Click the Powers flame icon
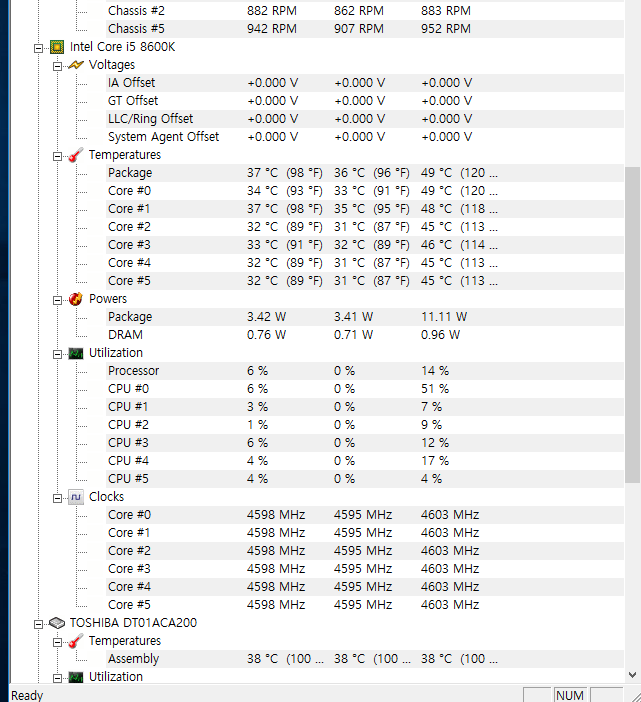 (x=76, y=299)
